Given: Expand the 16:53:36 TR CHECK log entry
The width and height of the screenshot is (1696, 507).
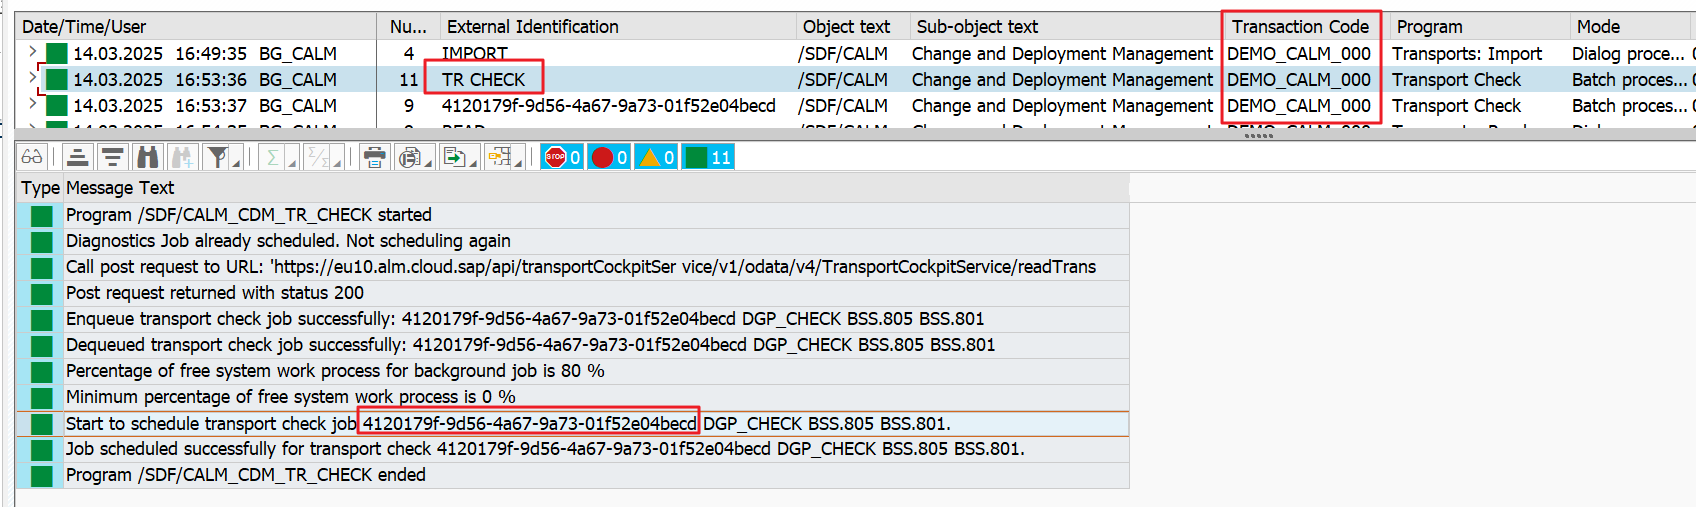Looking at the screenshot, I should (x=32, y=77).
